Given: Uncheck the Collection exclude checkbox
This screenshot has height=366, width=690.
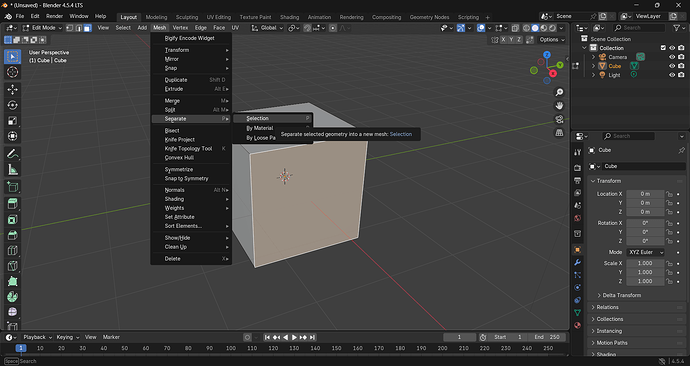Looking at the screenshot, I should coord(663,48).
